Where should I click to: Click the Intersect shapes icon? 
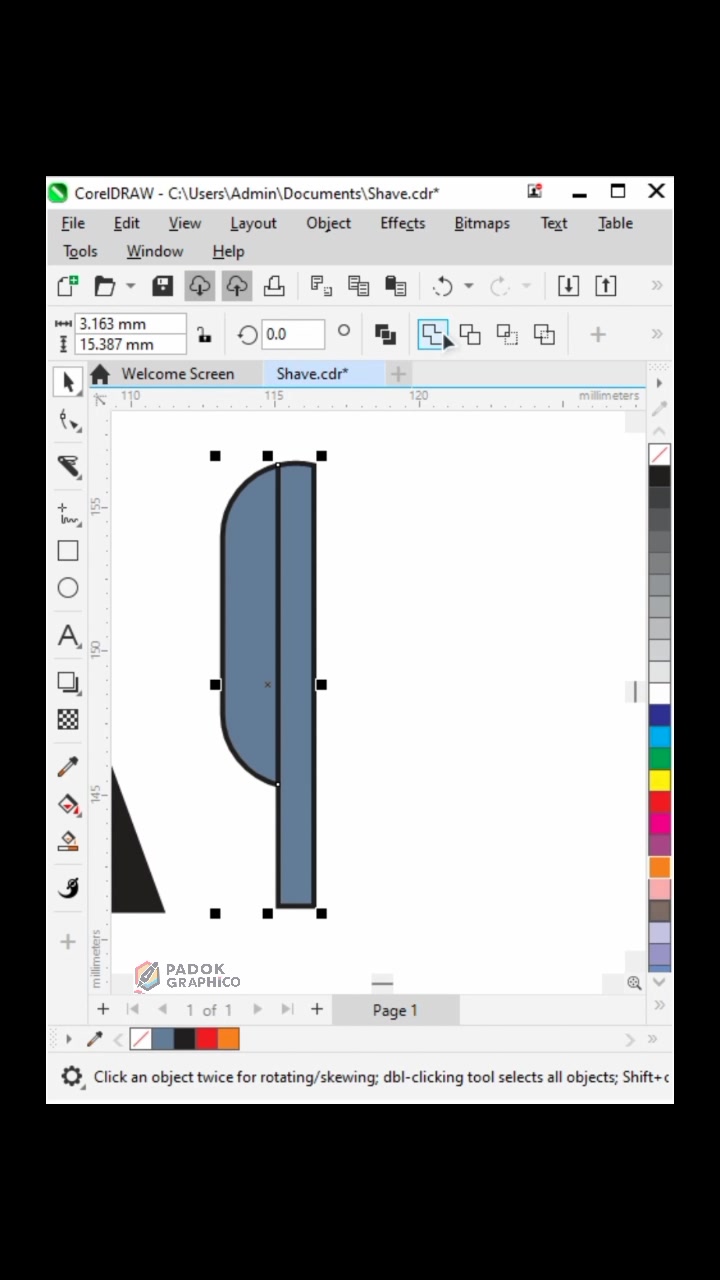point(470,334)
